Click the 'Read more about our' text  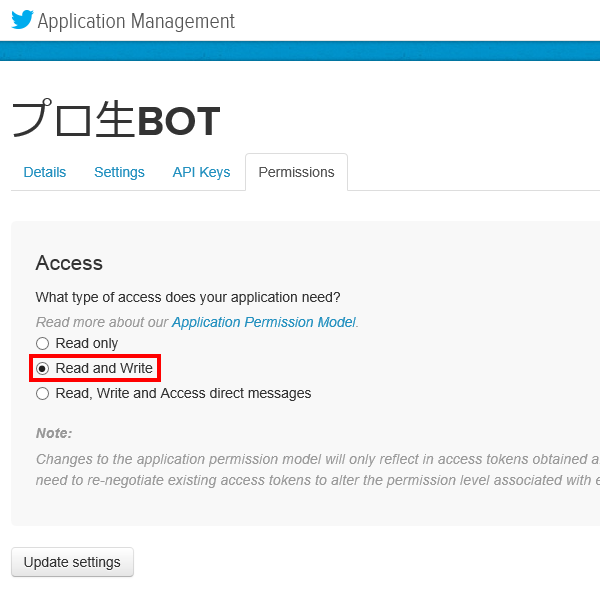[102, 322]
